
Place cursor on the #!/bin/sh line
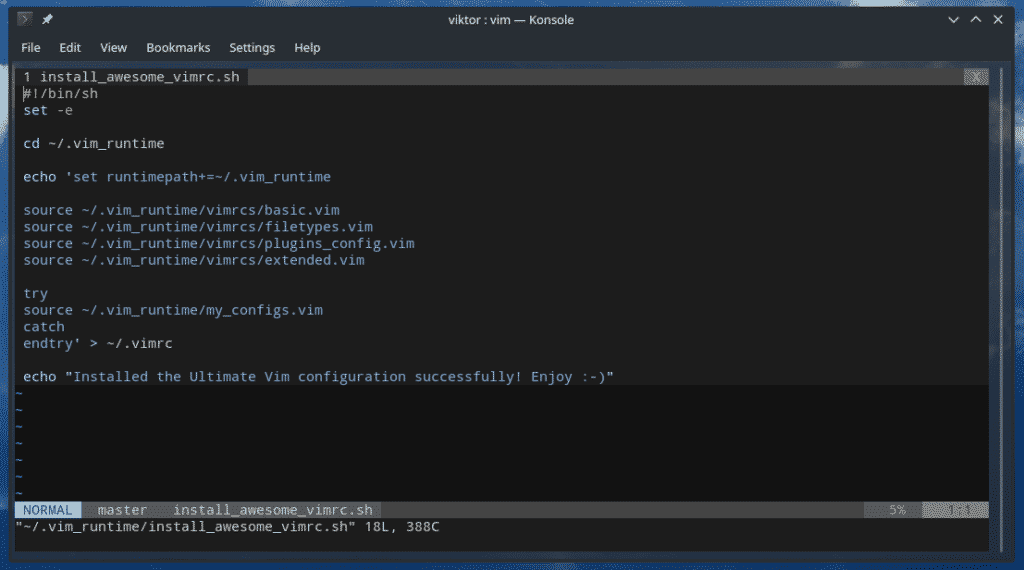point(61,93)
